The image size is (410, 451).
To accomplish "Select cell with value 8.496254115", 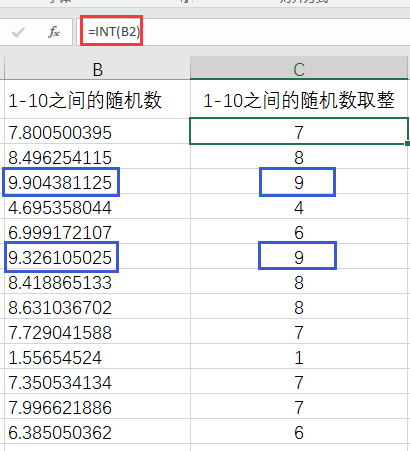I will pos(97,157).
